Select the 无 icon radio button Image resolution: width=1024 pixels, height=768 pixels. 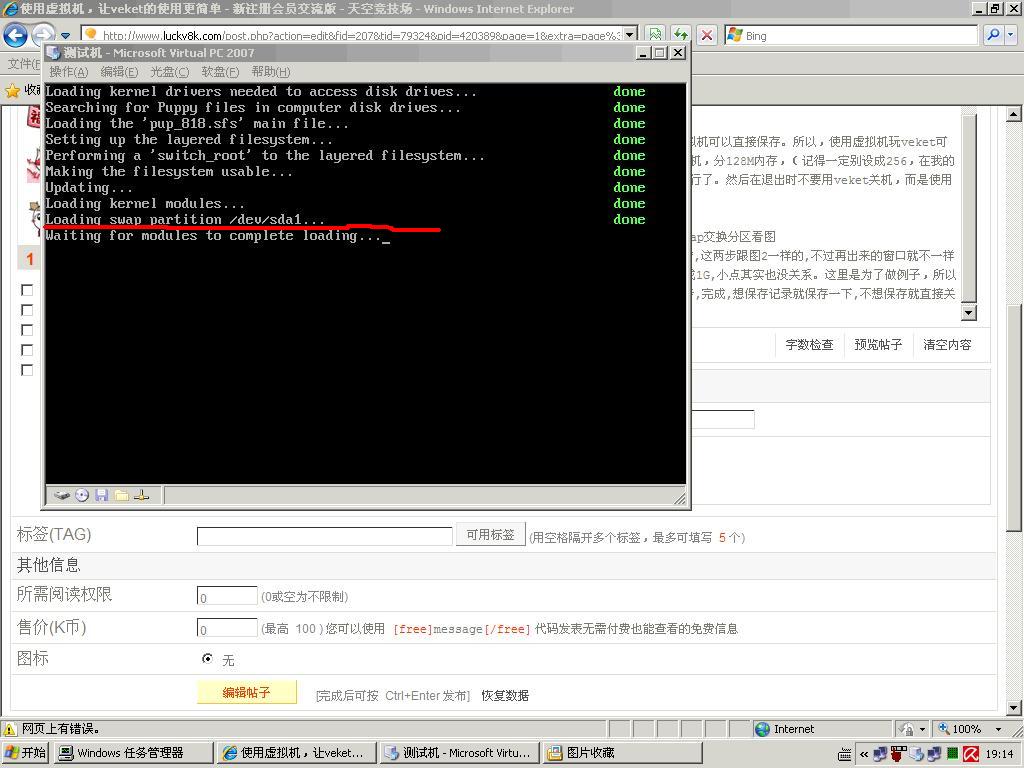tap(207, 658)
